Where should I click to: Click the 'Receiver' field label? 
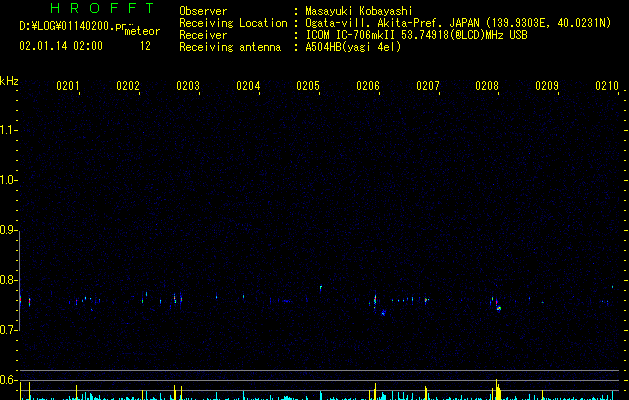pyautogui.click(x=203, y=35)
